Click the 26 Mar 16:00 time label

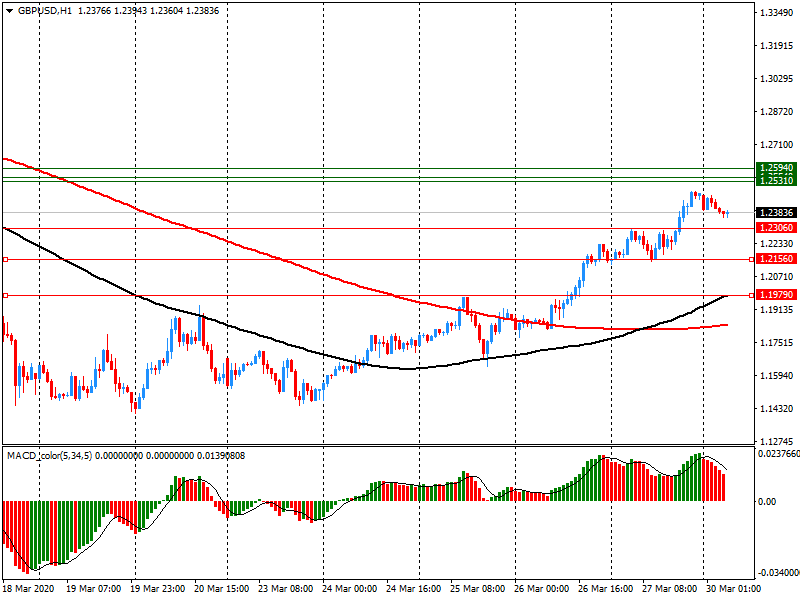tap(606, 589)
